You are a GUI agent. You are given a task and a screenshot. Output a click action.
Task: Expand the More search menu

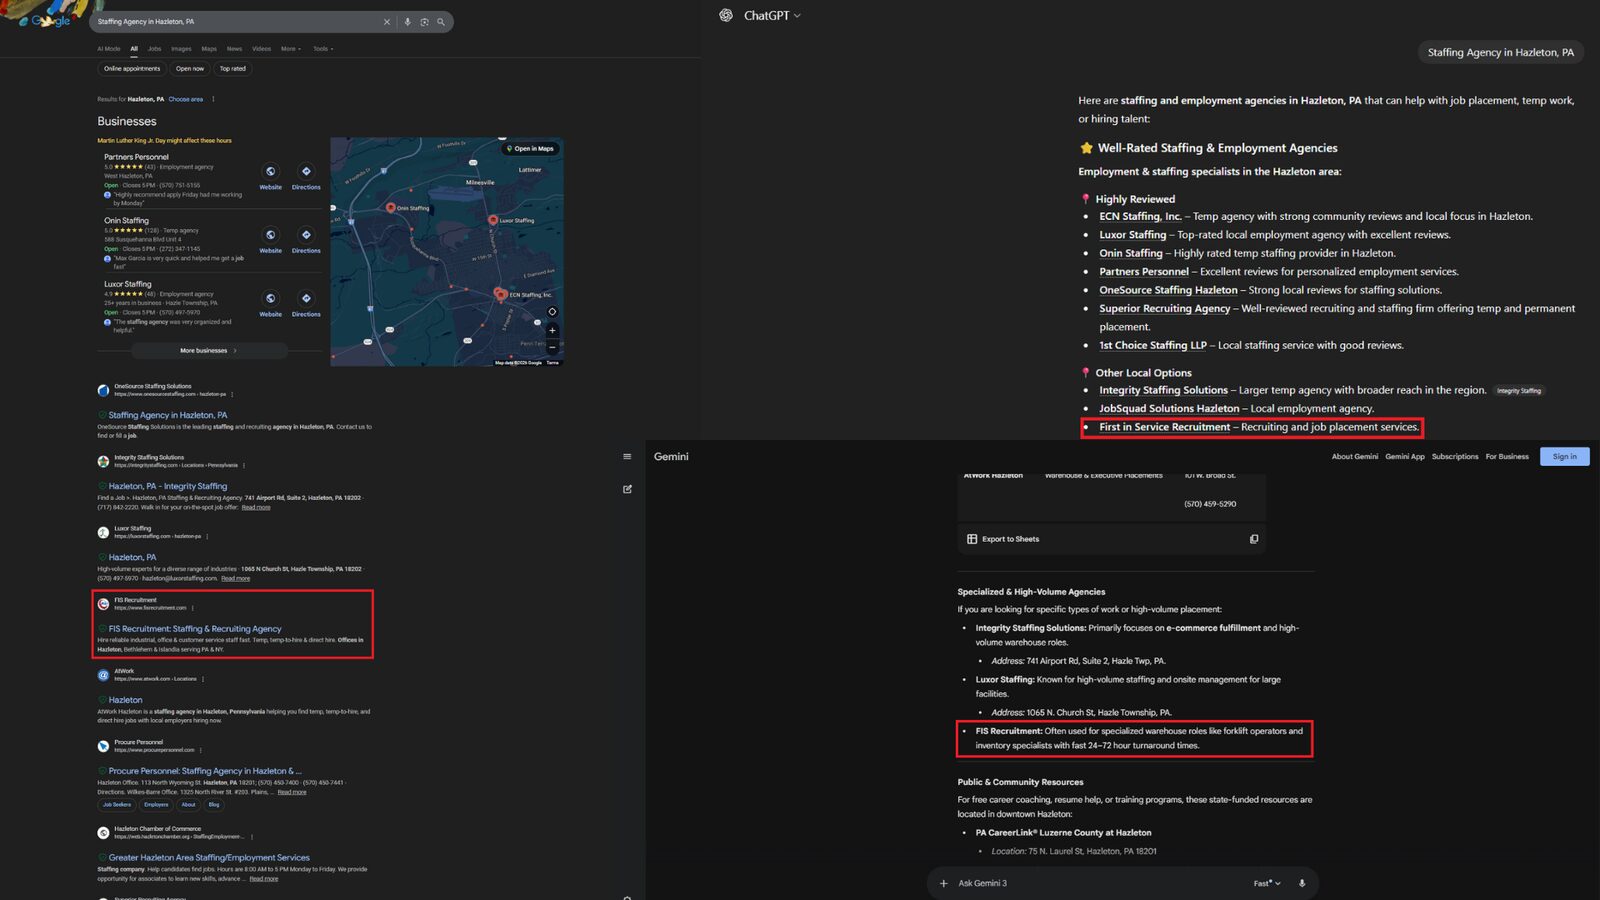point(289,48)
